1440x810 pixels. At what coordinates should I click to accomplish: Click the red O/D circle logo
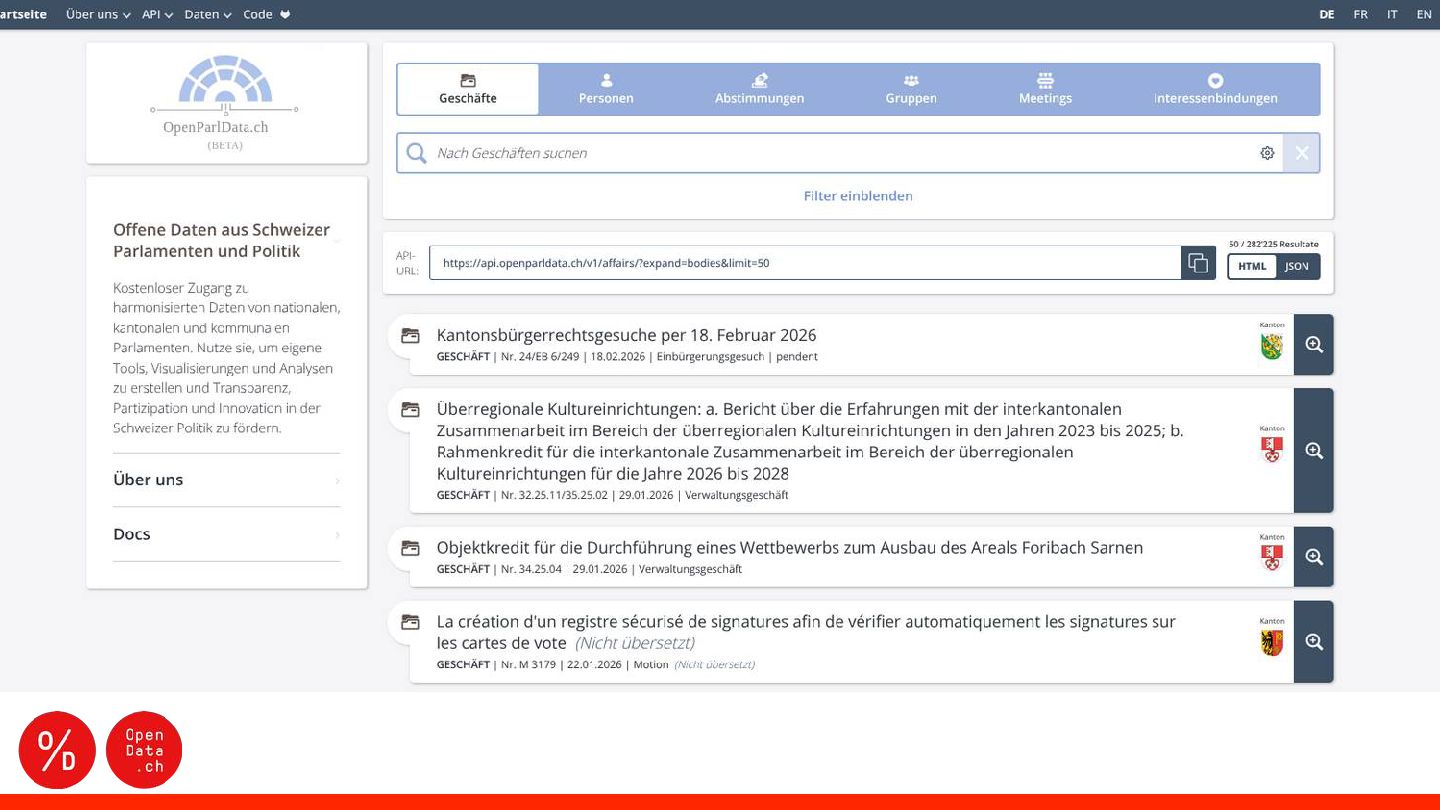click(x=57, y=750)
